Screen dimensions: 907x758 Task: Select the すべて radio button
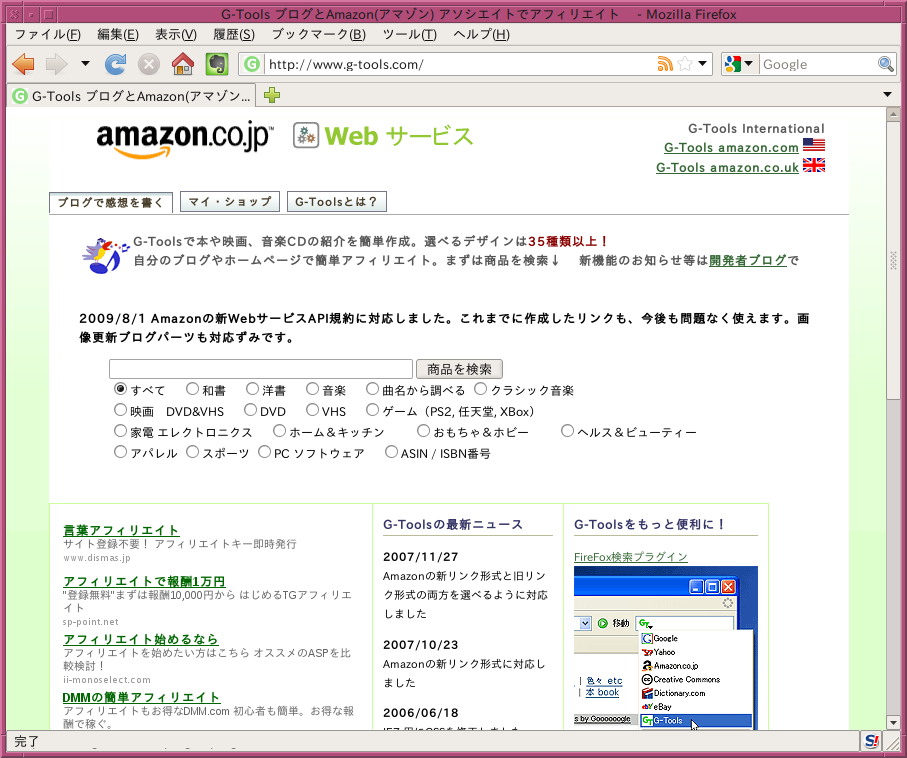tap(120, 389)
